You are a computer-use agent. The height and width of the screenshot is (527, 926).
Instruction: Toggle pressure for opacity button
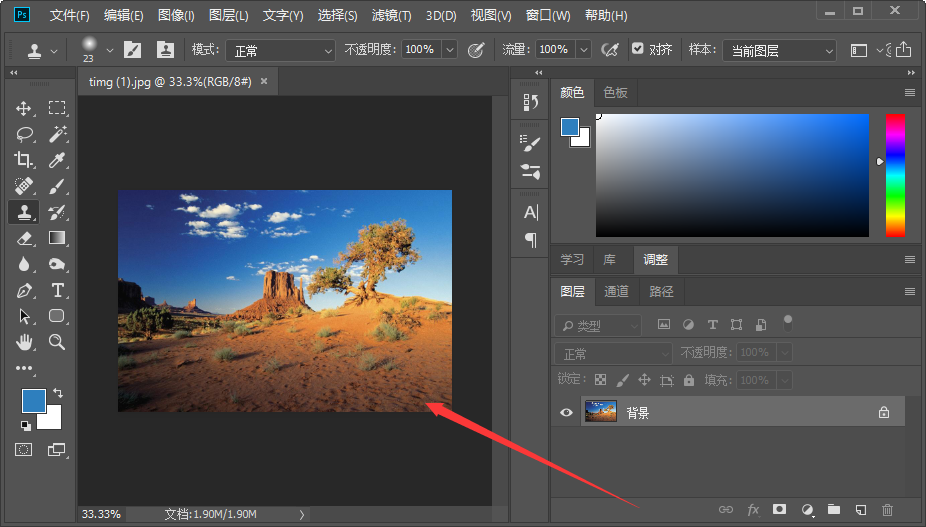[476, 50]
